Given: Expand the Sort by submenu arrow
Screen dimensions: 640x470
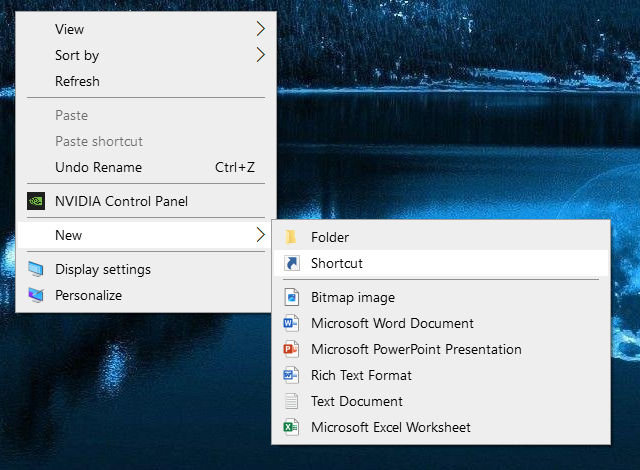Looking at the screenshot, I should coord(261,55).
